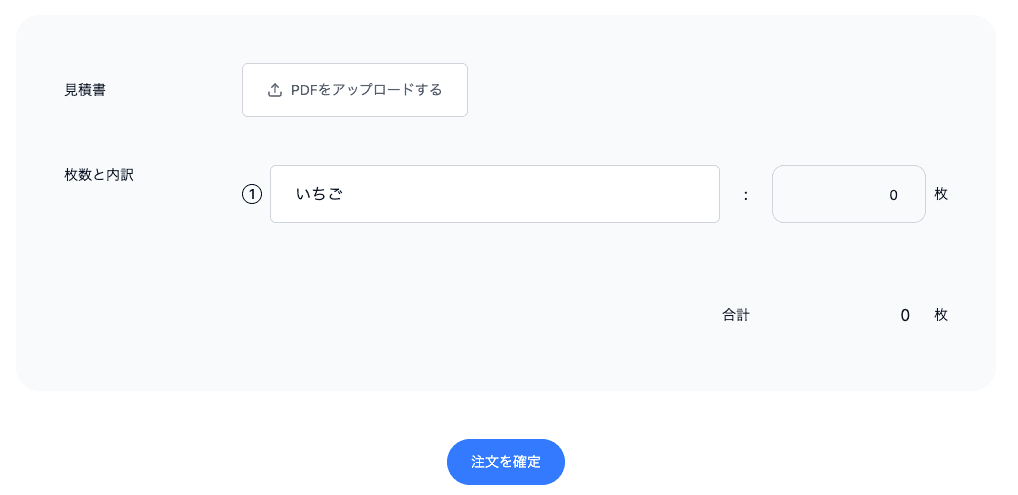1018x495 pixels.
Task: Confirm the order with "注文を確定"
Action: pyautogui.click(x=506, y=462)
